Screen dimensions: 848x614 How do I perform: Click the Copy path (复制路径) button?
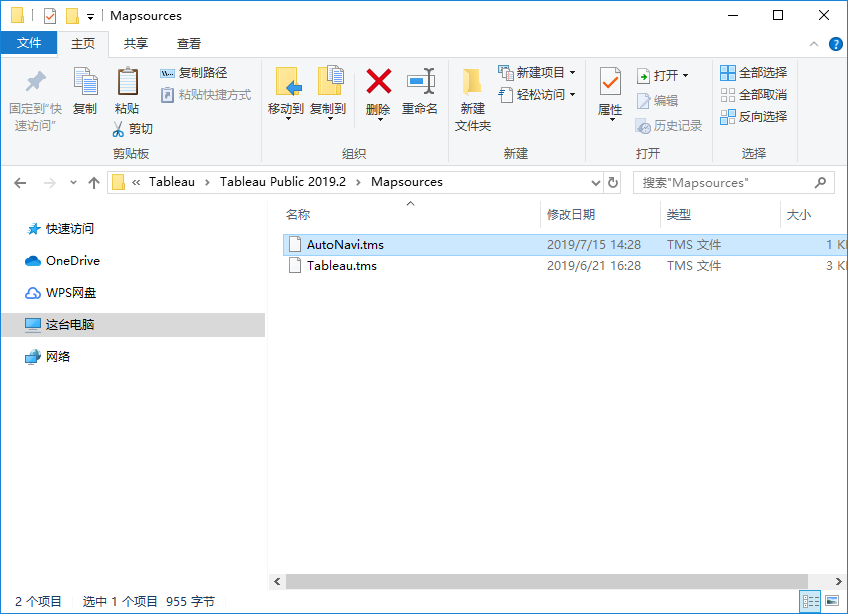pyautogui.click(x=194, y=73)
